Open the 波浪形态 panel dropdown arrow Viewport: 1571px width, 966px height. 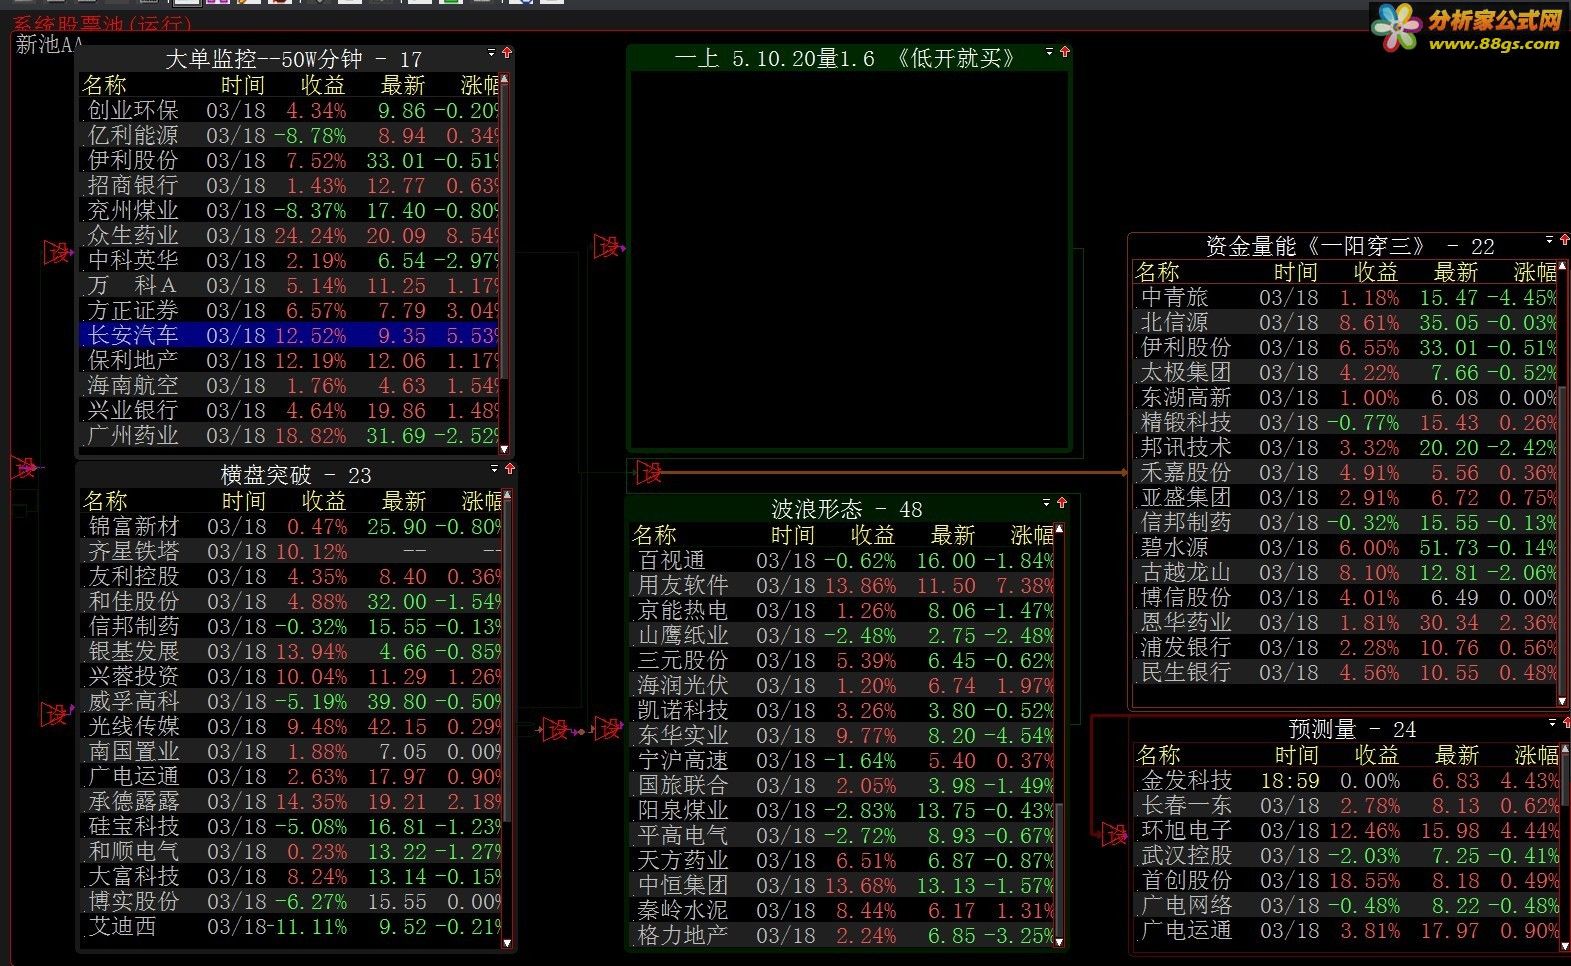(1046, 502)
